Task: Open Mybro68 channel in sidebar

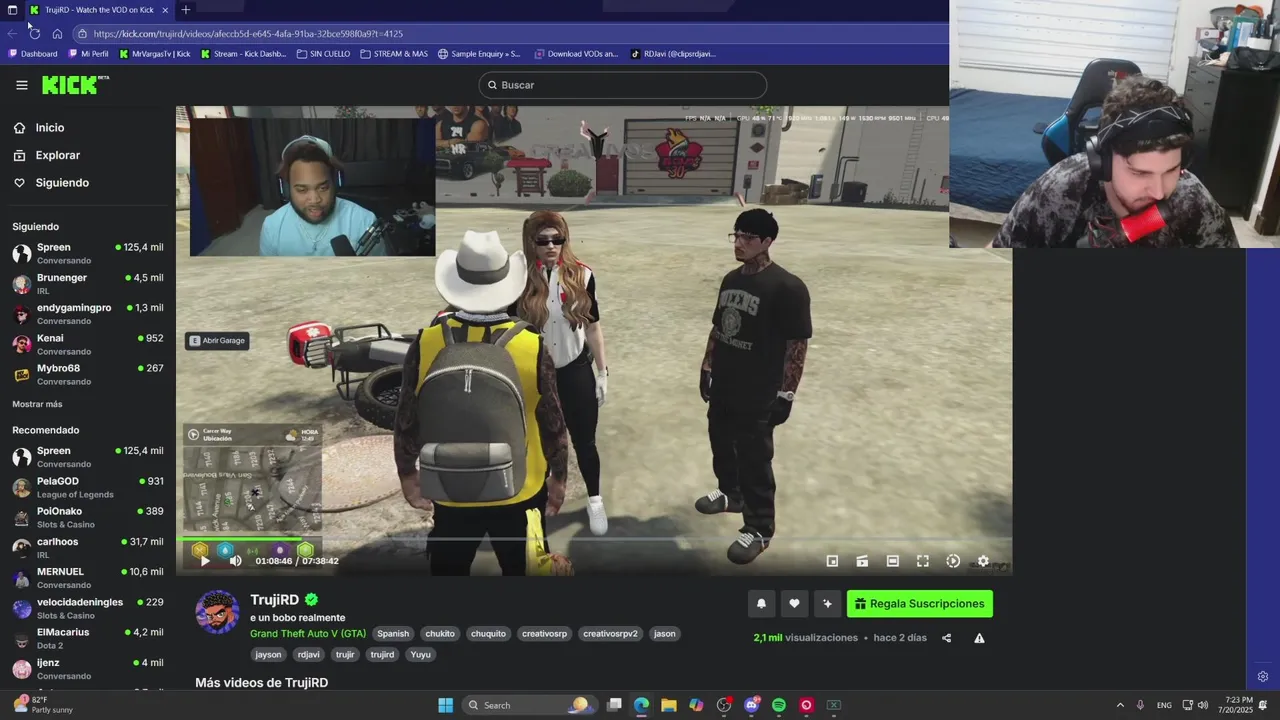Action: (x=88, y=374)
